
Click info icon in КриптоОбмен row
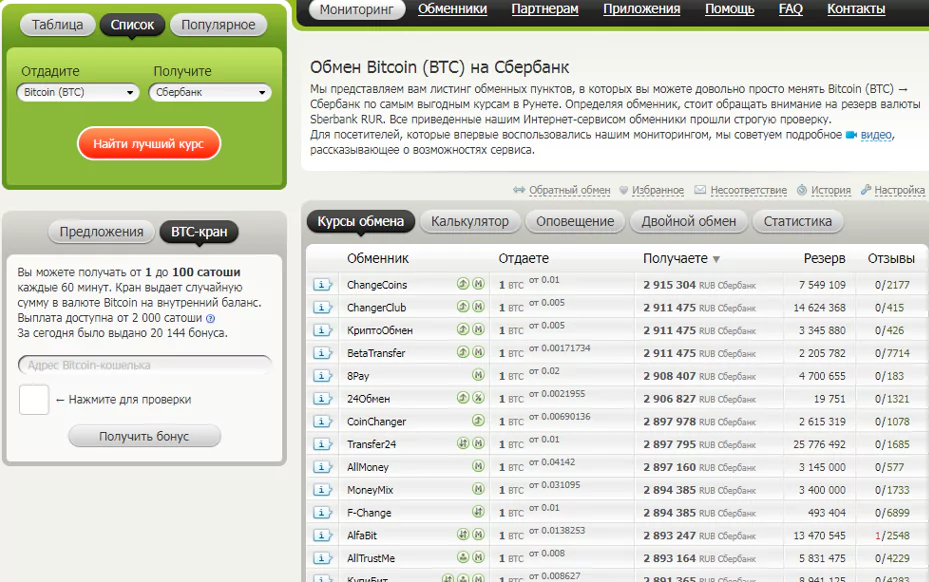tap(323, 330)
